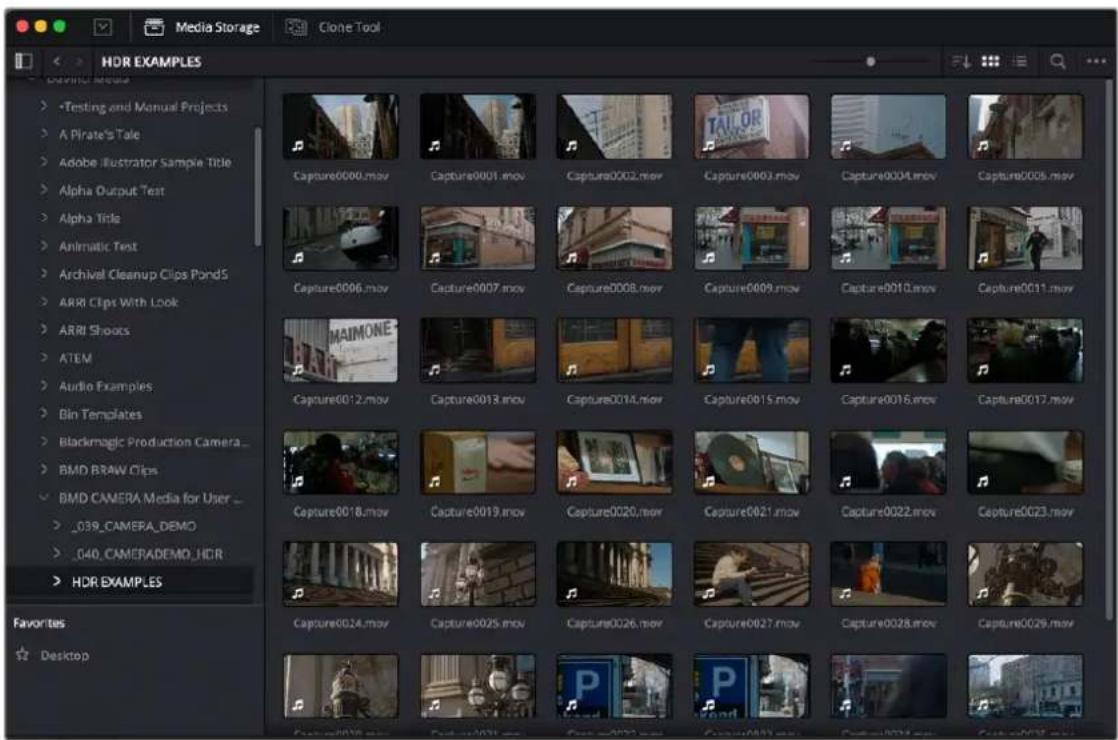Expand Testing and Manual Projects folder

point(43,106)
